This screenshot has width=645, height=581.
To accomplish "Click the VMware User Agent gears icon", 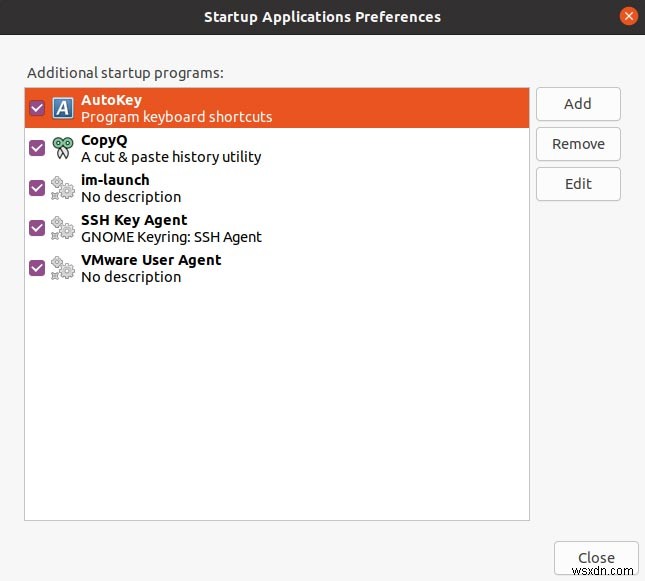I will (63, 268).
